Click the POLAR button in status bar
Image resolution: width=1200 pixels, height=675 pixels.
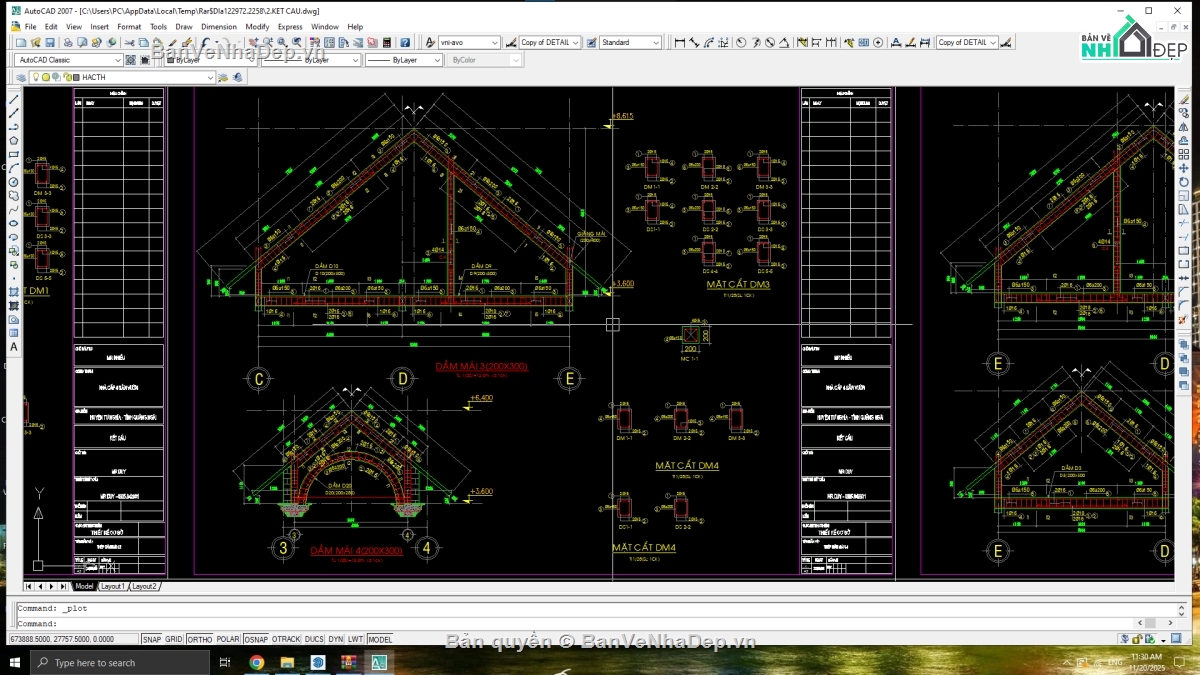pos(228,639)
